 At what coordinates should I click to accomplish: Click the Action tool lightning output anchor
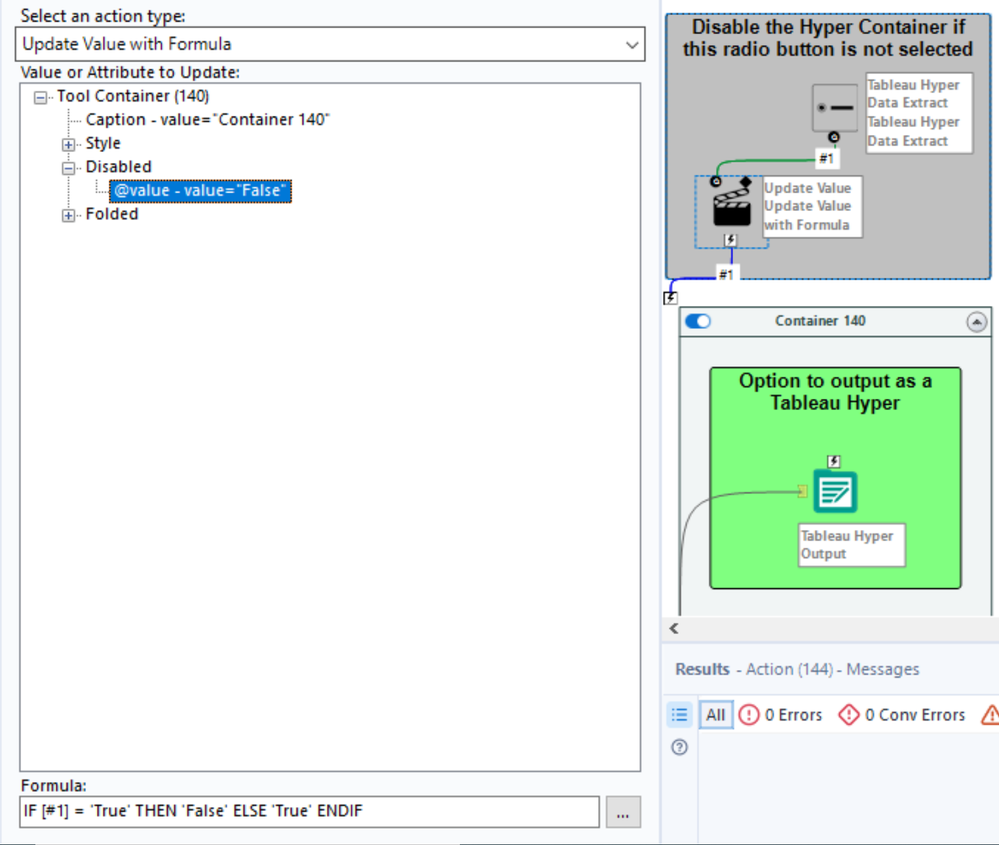tap(731, 240)
